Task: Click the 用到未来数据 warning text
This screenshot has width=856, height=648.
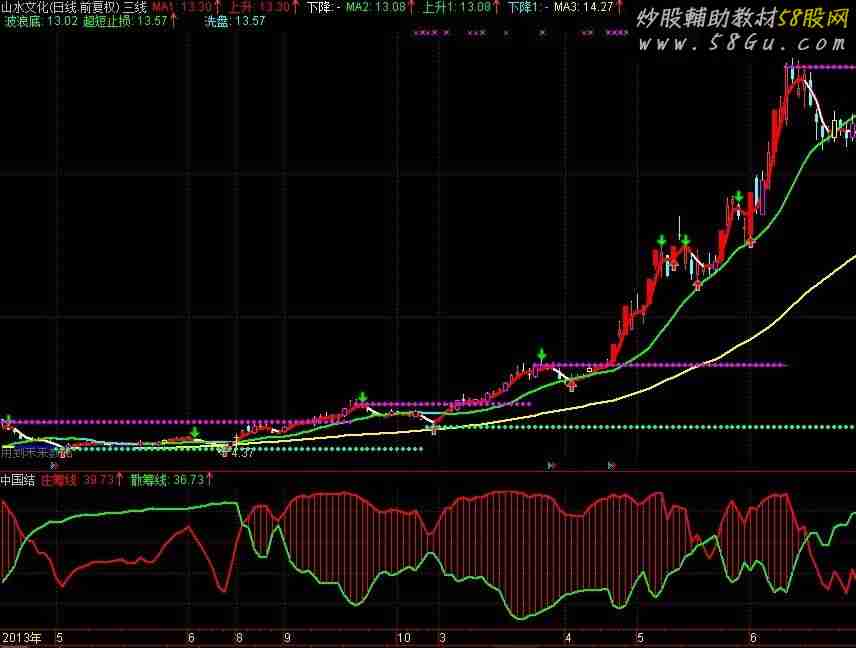Action: coord(28,453)
